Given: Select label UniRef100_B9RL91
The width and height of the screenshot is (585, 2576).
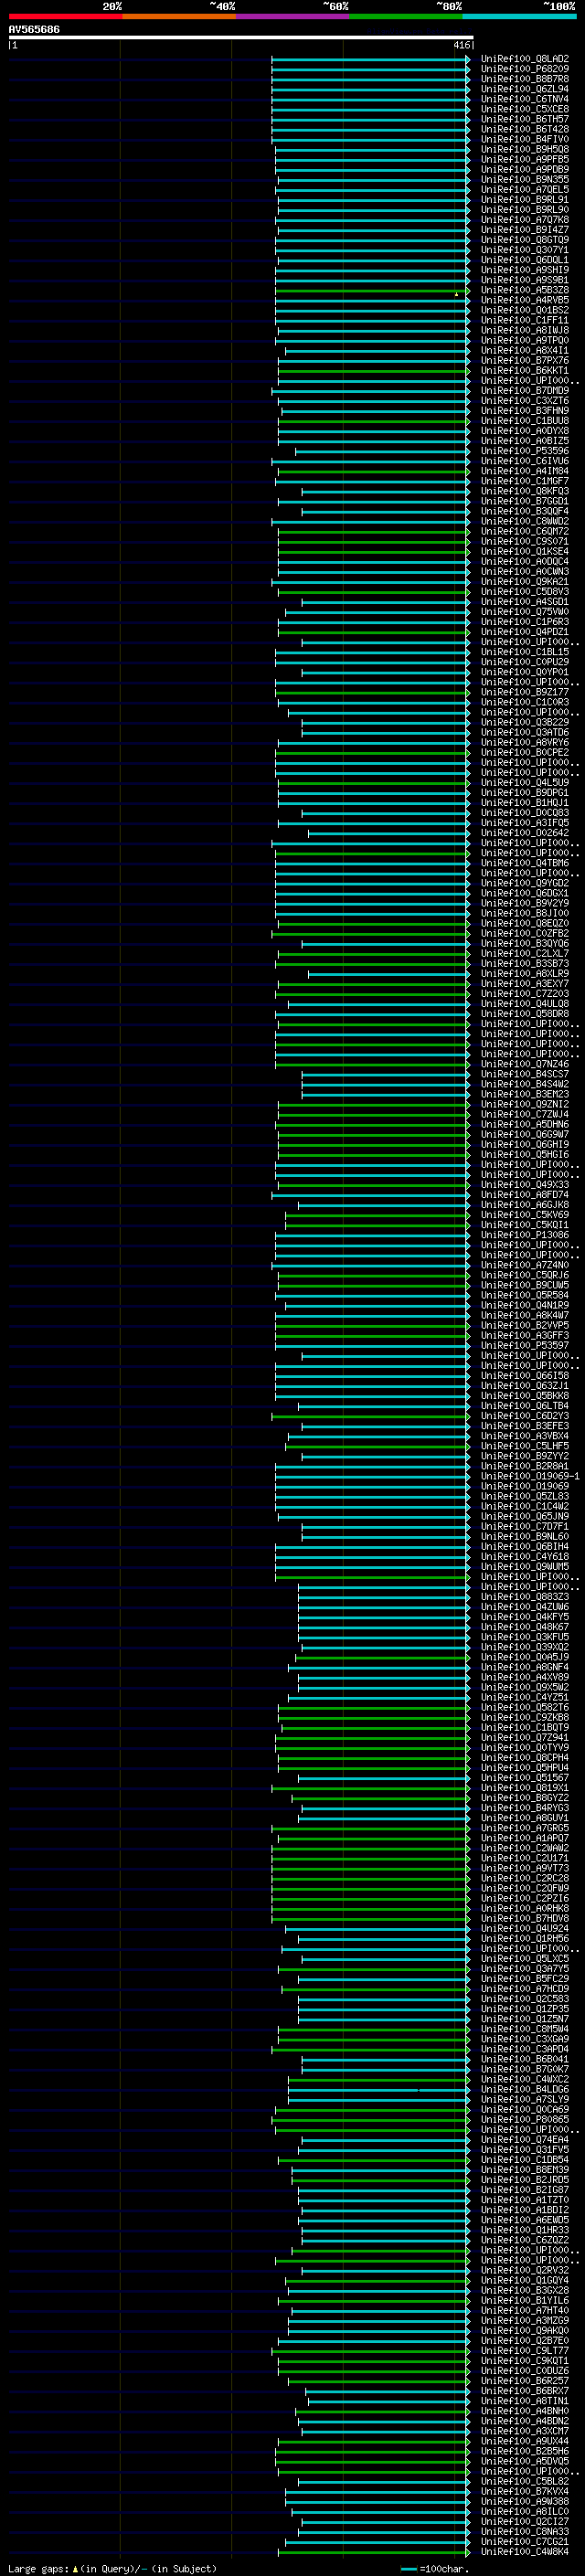Looking at the screenshot, I should click(524, 200).
